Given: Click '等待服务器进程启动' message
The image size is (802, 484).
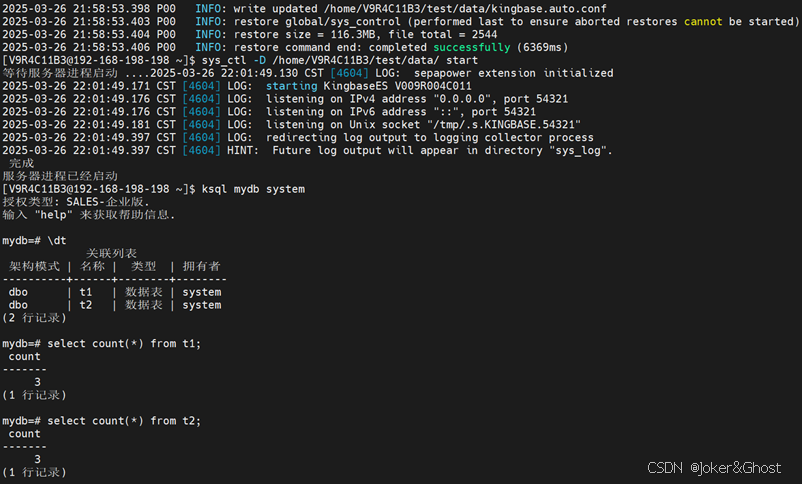Looking at the screenshot, I should point(60,73).
